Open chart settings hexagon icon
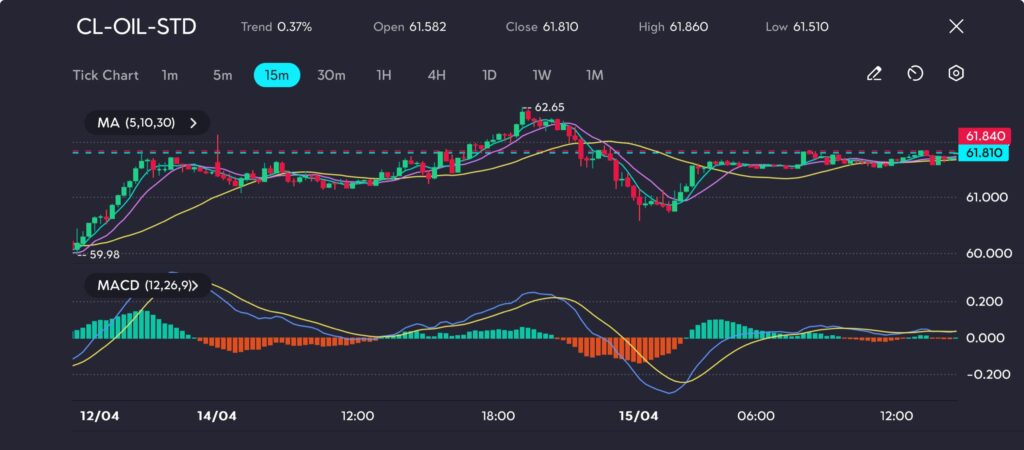Image resolution: width=1024 pixels, height=450 pixels. (956, 74)
